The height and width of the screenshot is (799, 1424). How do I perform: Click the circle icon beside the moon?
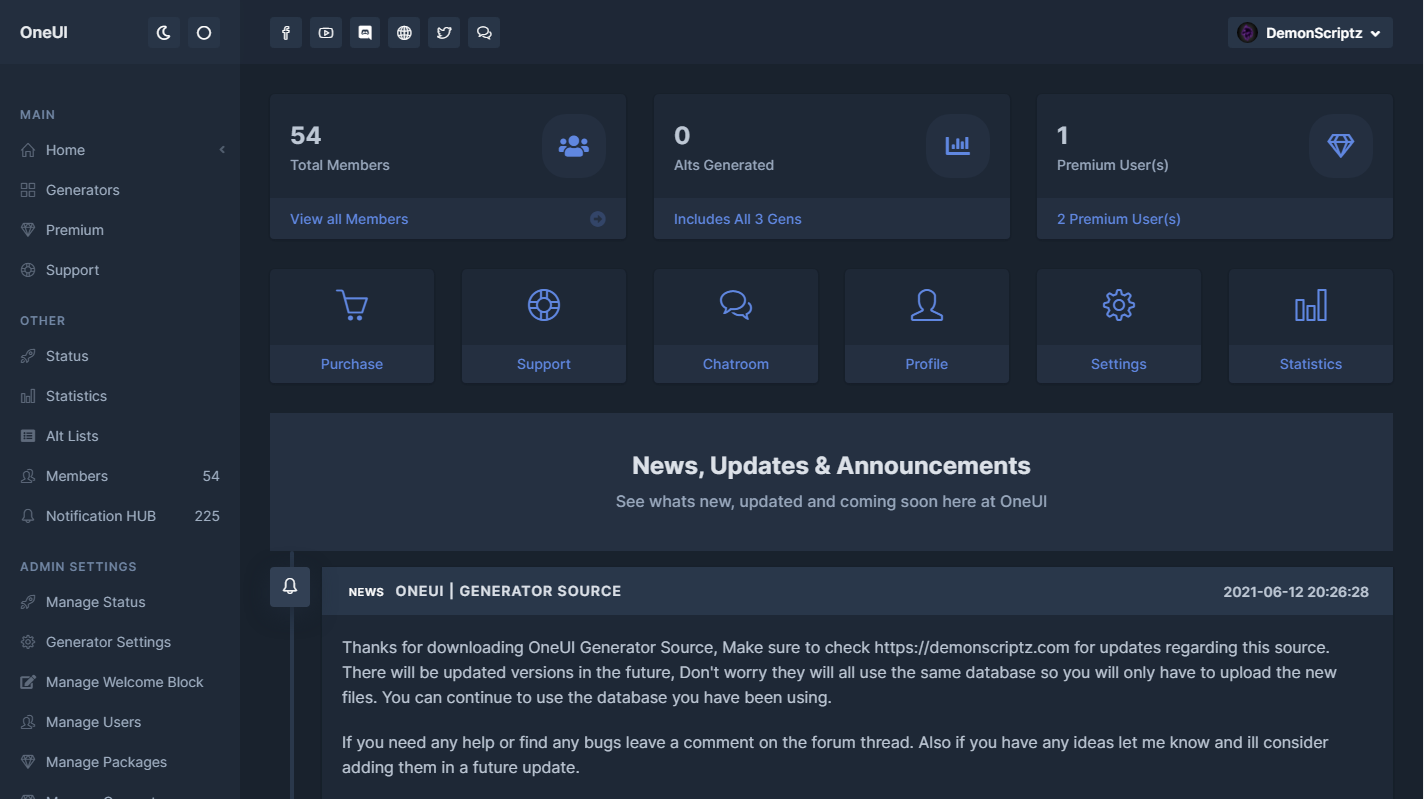pyautogui.click(x=204, y=33)
